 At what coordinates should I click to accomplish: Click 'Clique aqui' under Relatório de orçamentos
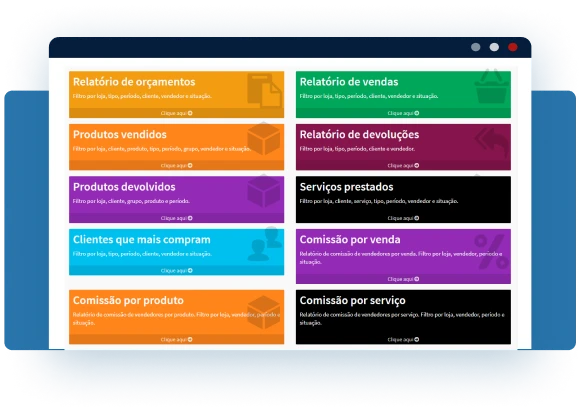tap(177, 113)
